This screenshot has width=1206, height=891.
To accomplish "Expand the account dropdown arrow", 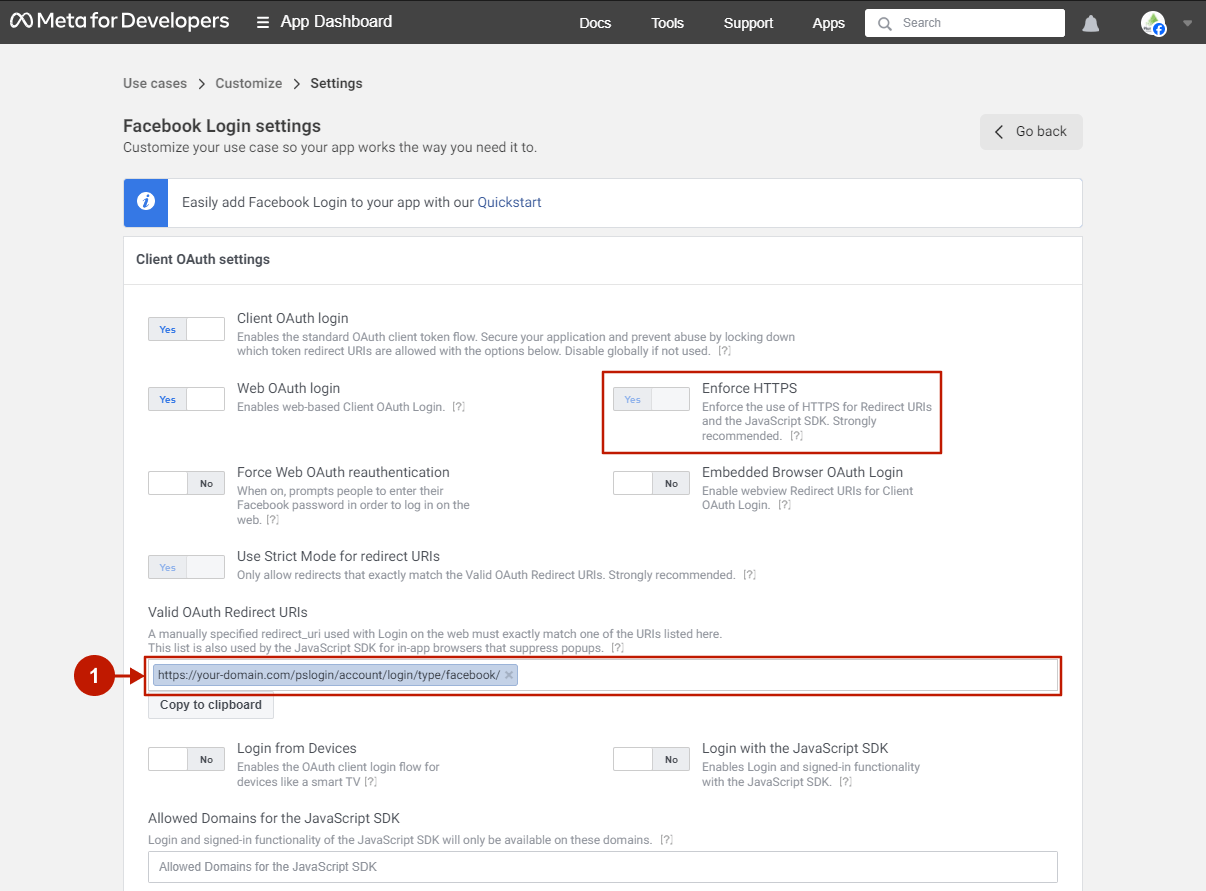I will (1187, 23).
